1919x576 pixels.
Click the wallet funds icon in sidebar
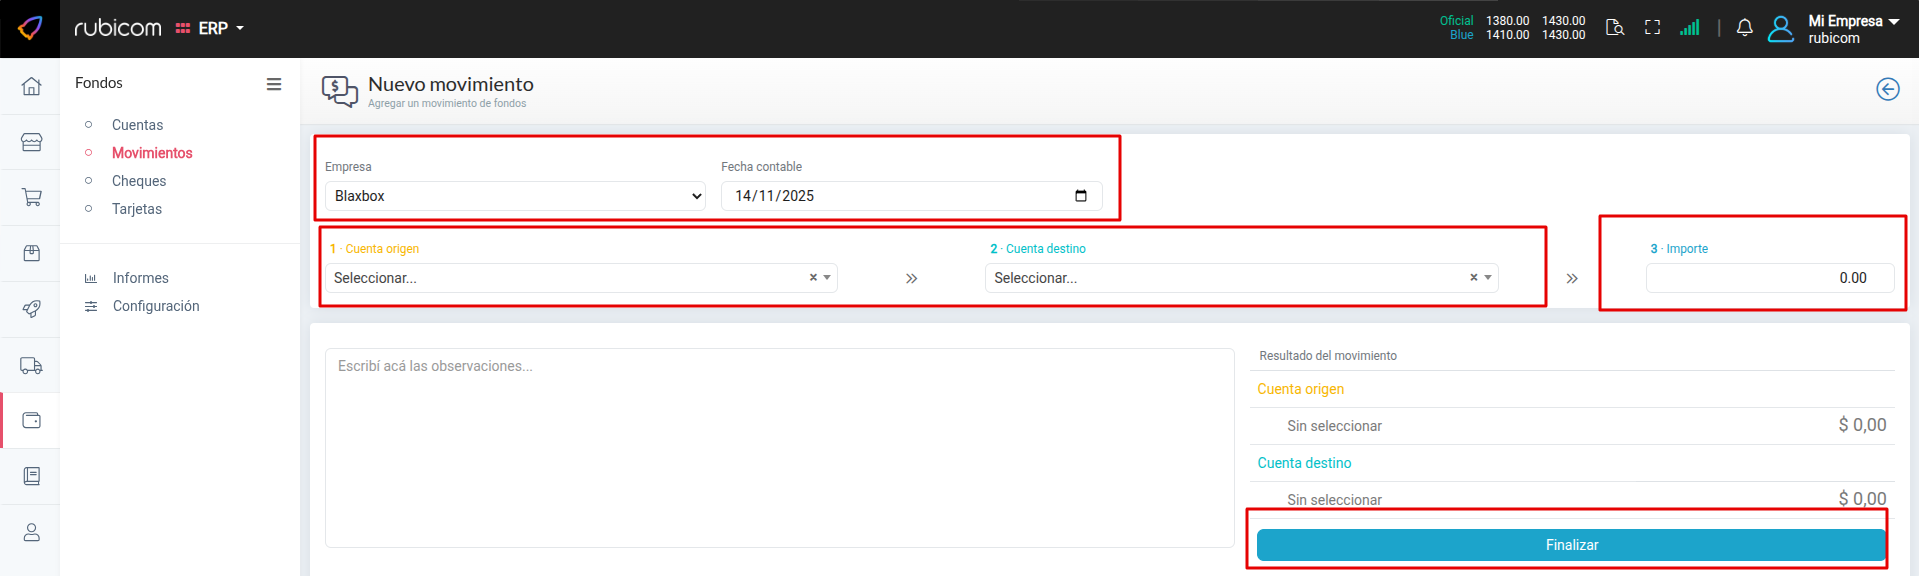[31, 420]
